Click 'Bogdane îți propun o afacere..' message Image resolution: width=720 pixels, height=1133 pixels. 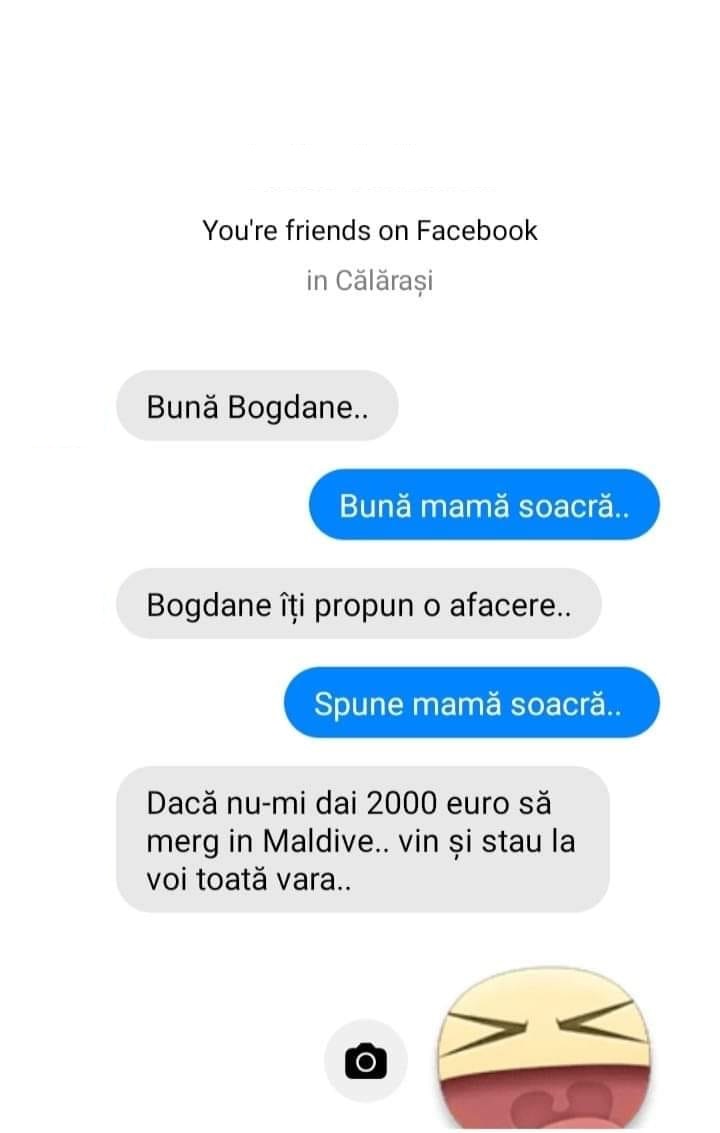click(x=359, y=604)
